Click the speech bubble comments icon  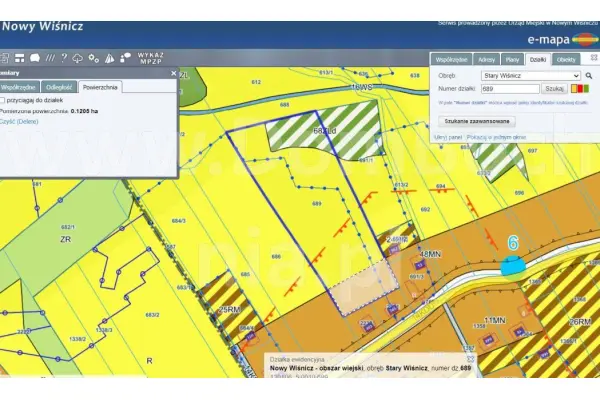point(35,58)
